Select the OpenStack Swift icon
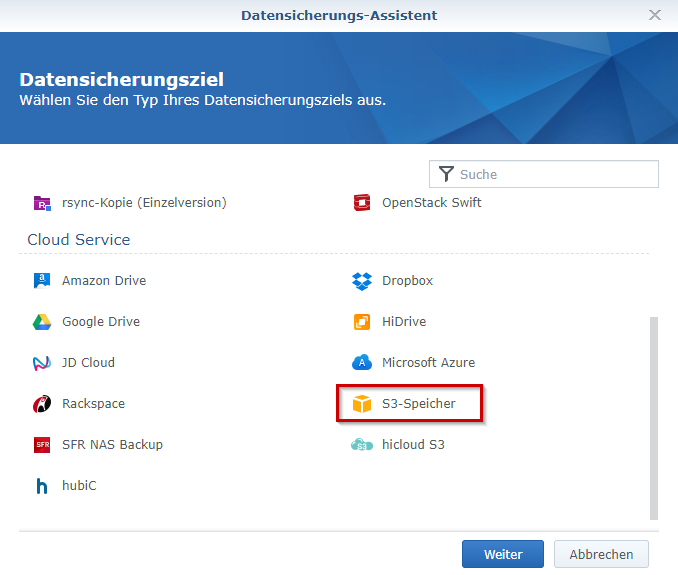The width and height of the screenshot is (678, 575). point(362,203)
